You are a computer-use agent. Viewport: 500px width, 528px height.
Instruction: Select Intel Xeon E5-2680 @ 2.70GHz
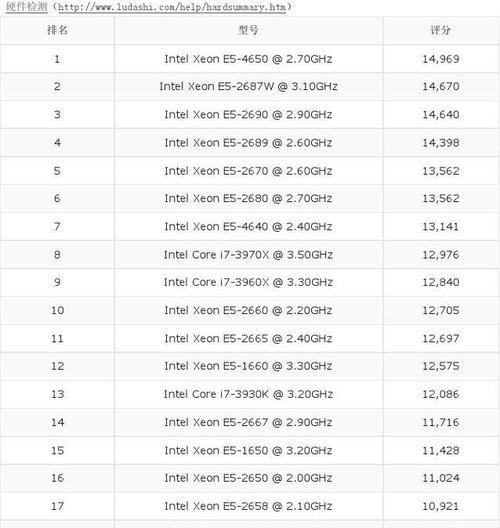[x=248, y=198]
